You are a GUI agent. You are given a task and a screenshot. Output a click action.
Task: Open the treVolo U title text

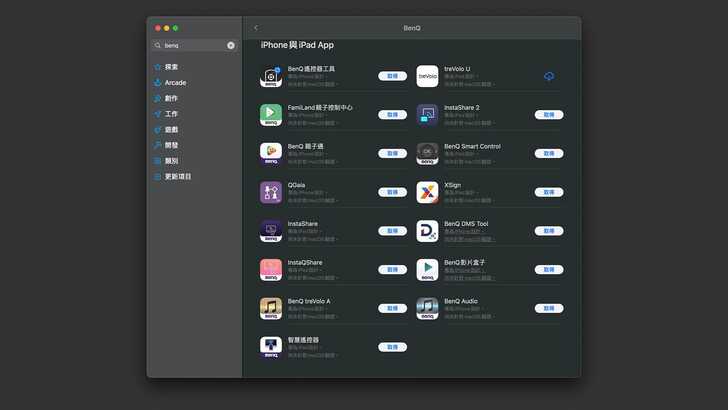[457, 69]
